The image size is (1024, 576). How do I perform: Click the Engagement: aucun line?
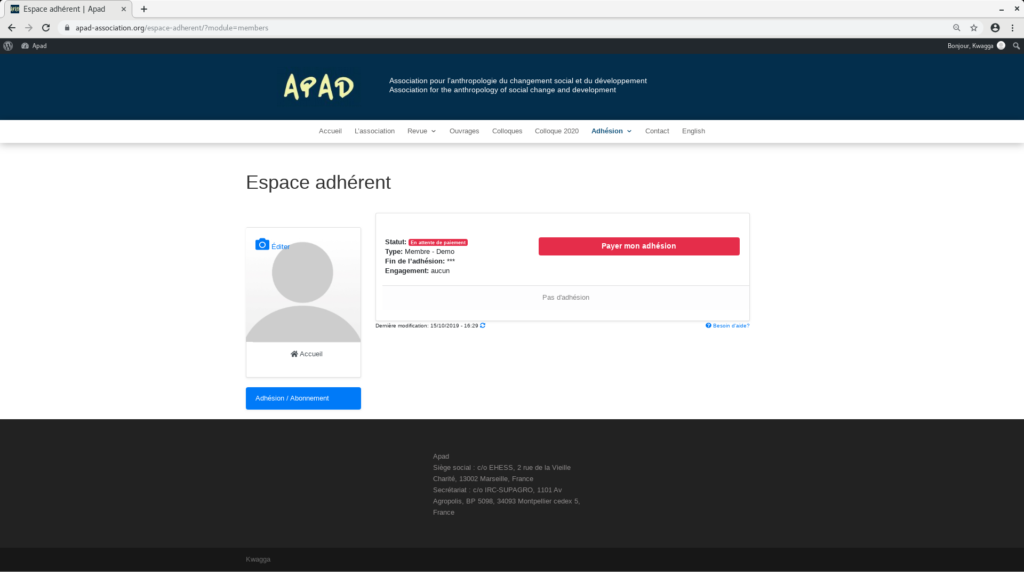[x=417, y=271]
